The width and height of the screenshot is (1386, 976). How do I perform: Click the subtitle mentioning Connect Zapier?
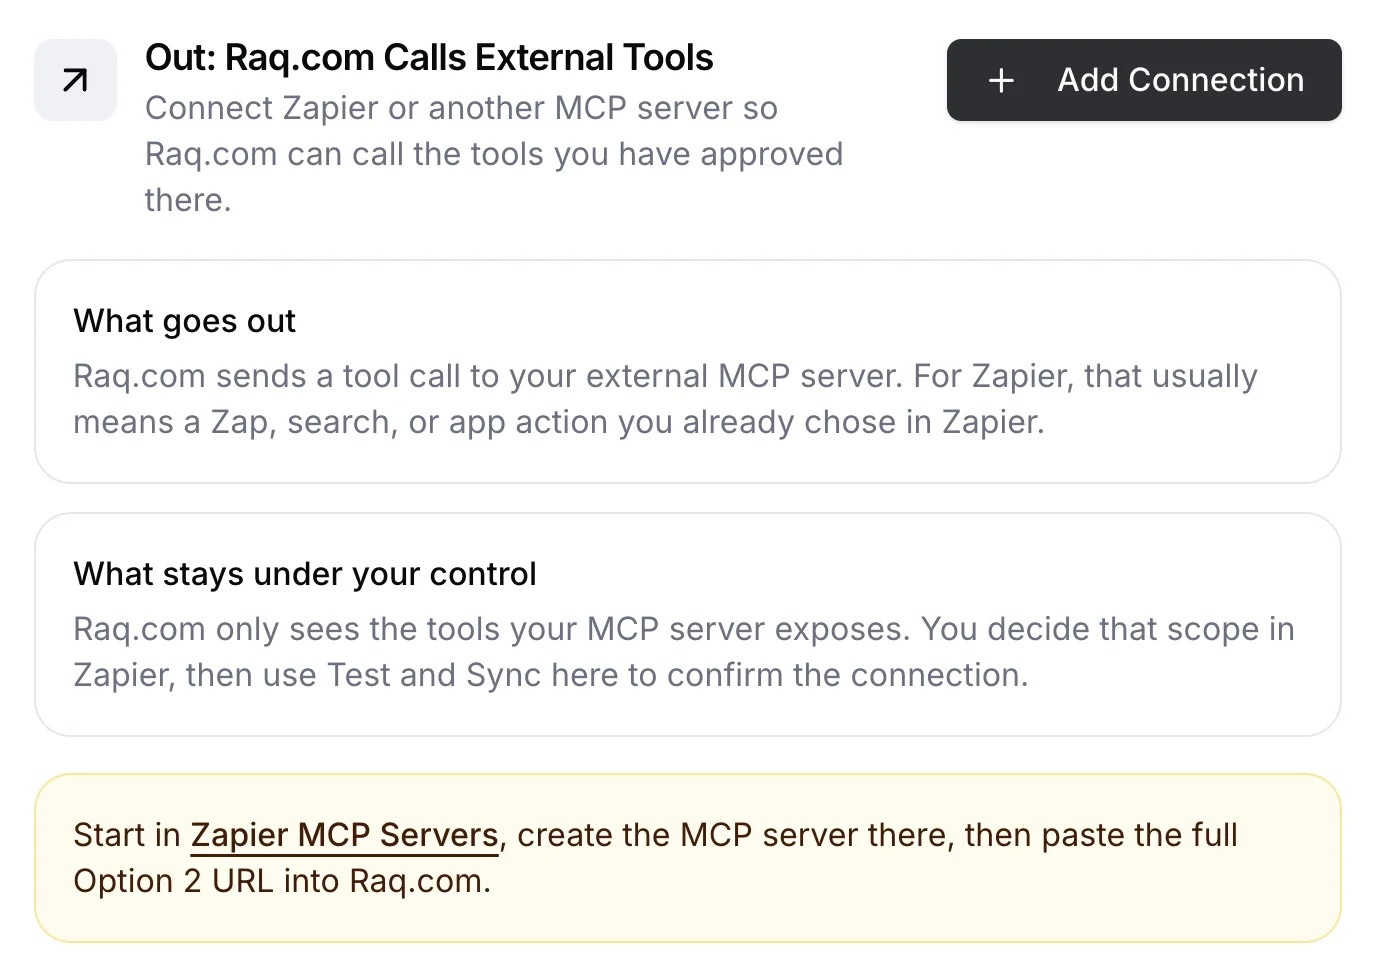(494, 153)
